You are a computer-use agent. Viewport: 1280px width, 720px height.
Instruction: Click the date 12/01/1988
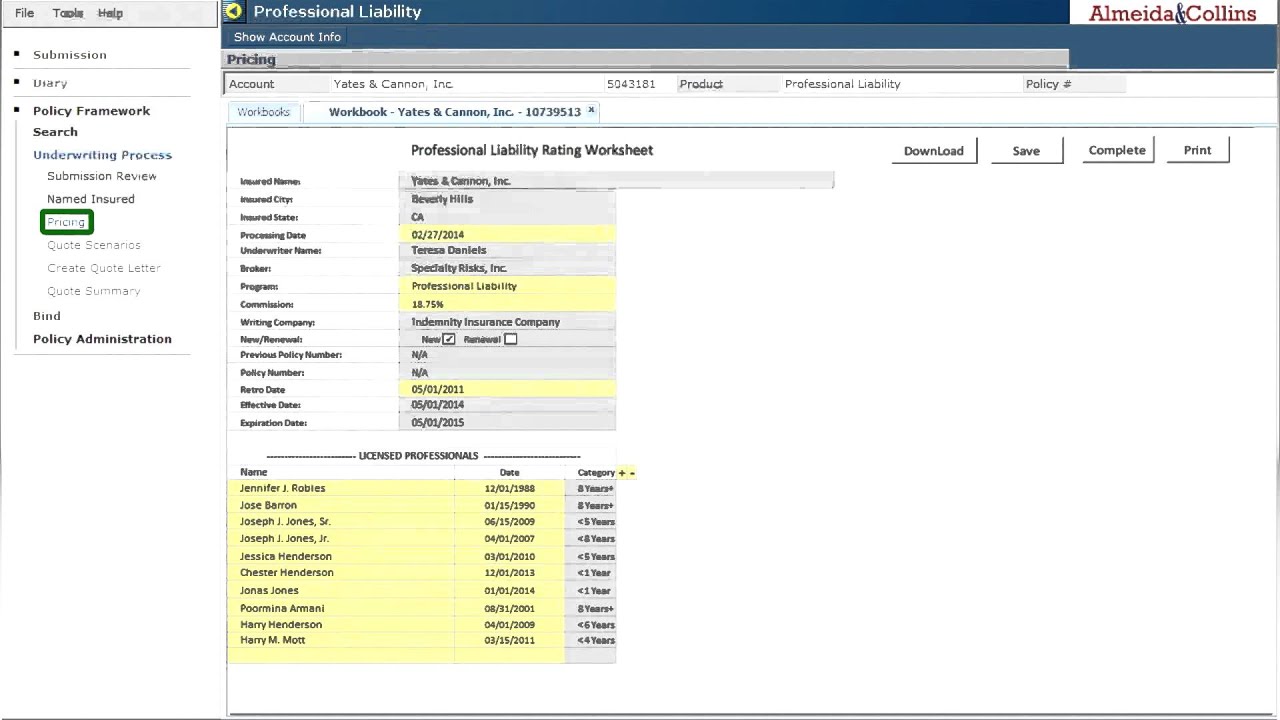510,489
